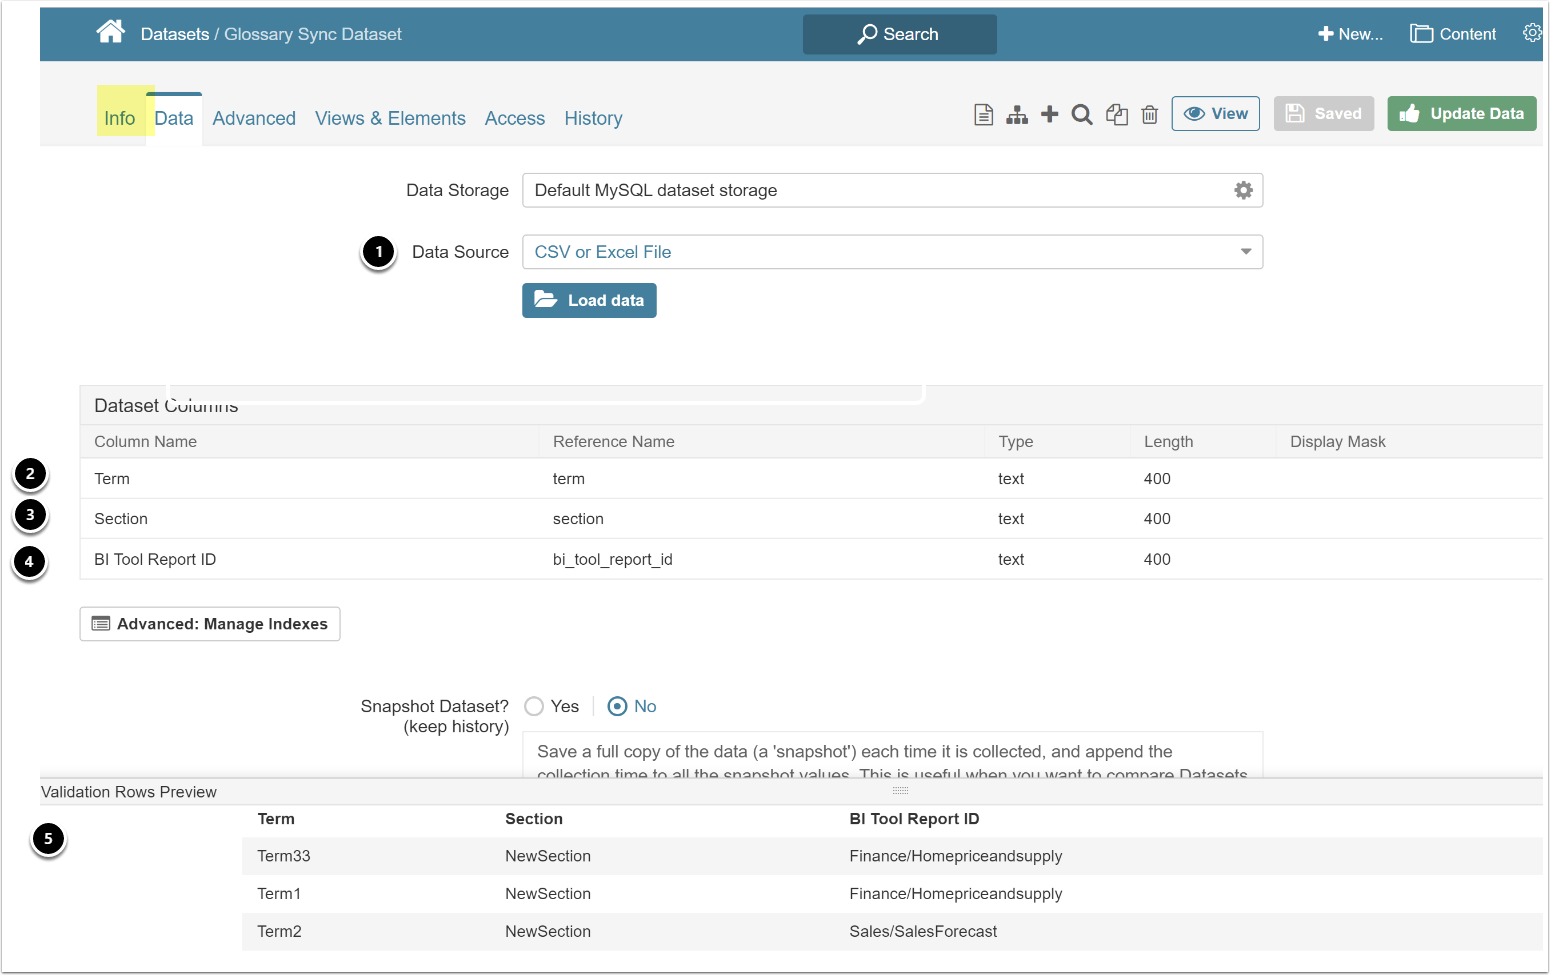The image size is (1550, 975).
Task: Open dataset details document icon
Action: point(983,114)
